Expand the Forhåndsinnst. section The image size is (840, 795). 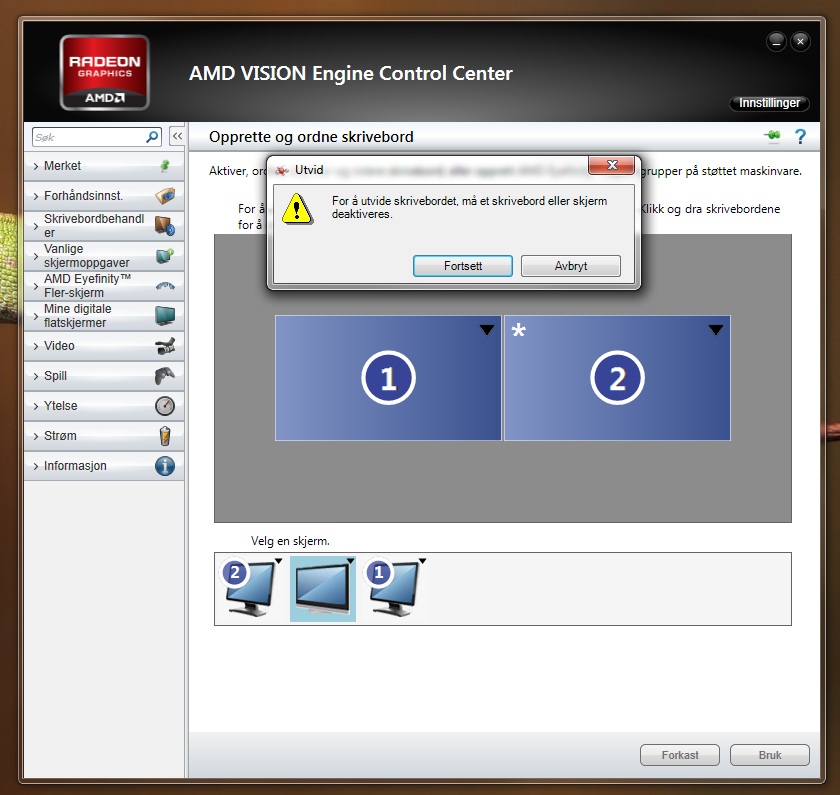(x=104, y=196)
